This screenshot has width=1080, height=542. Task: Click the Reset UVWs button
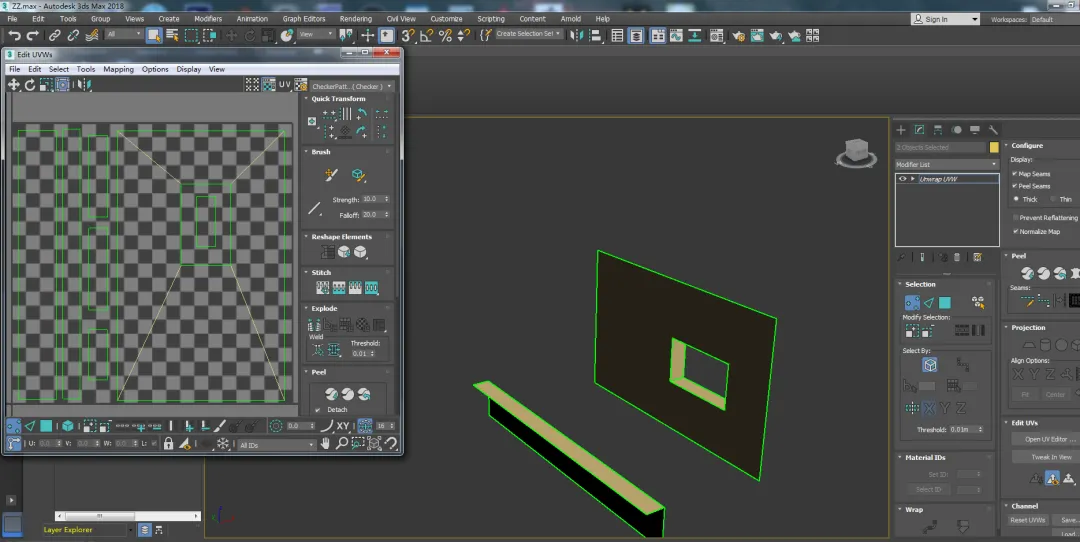(x=1027, y=520)
